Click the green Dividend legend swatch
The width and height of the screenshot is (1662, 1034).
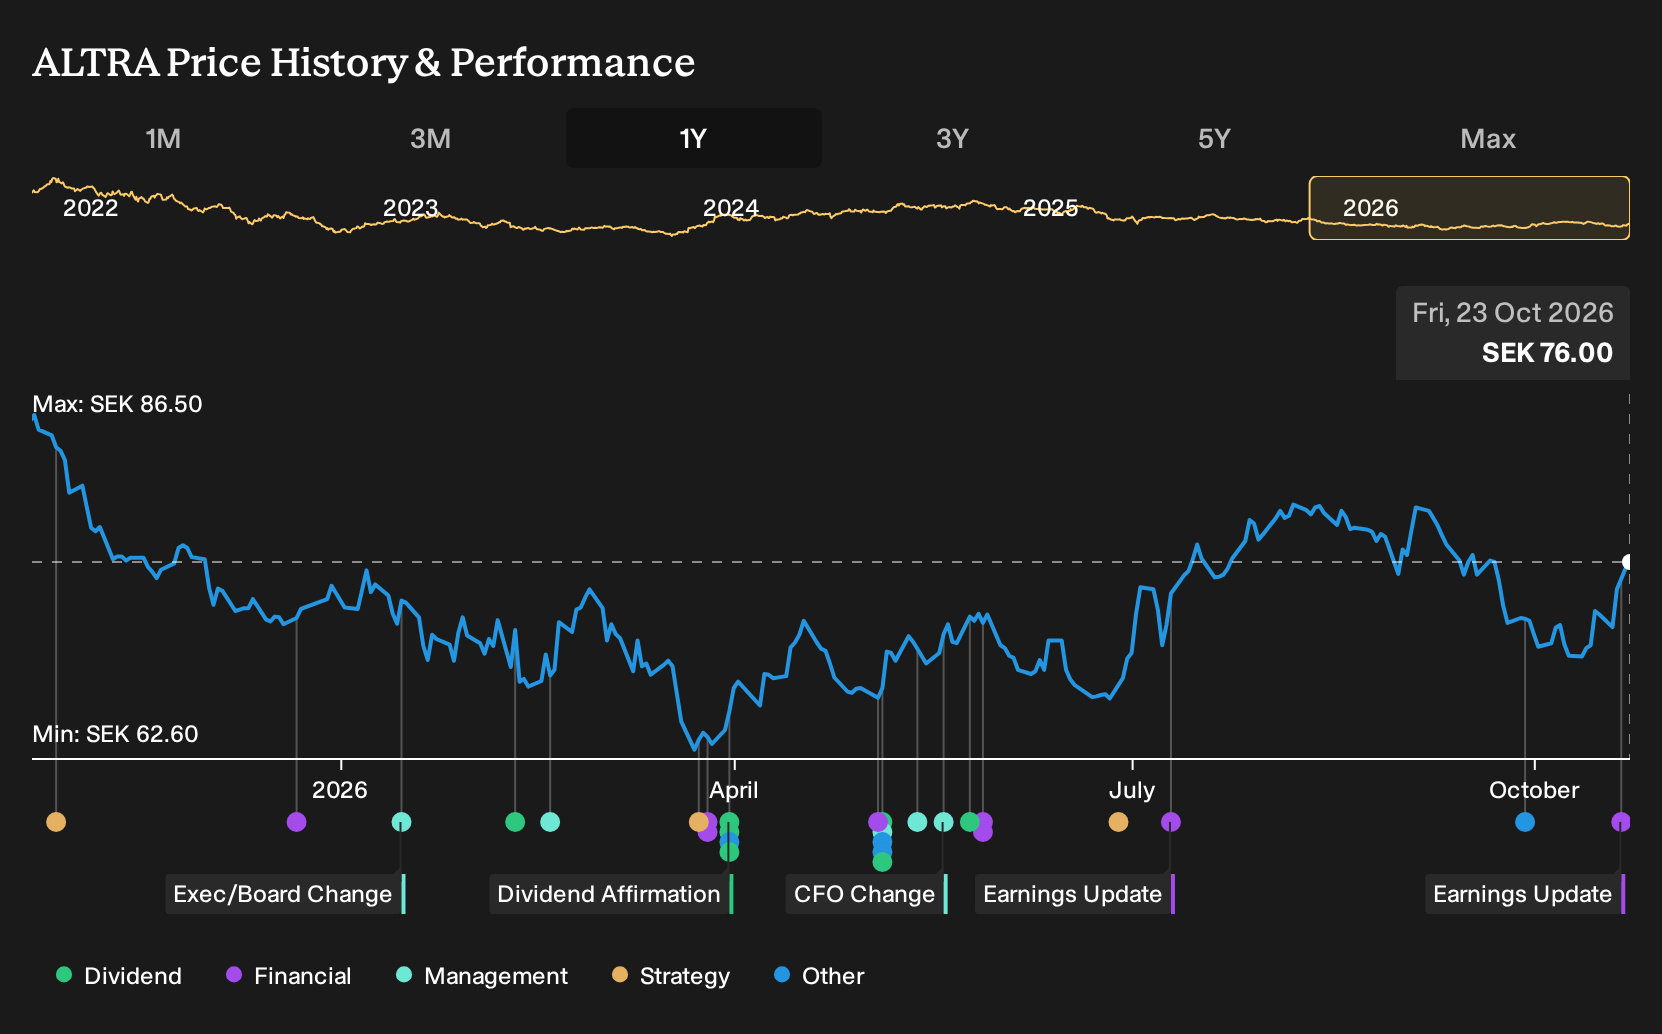(64, 974)
